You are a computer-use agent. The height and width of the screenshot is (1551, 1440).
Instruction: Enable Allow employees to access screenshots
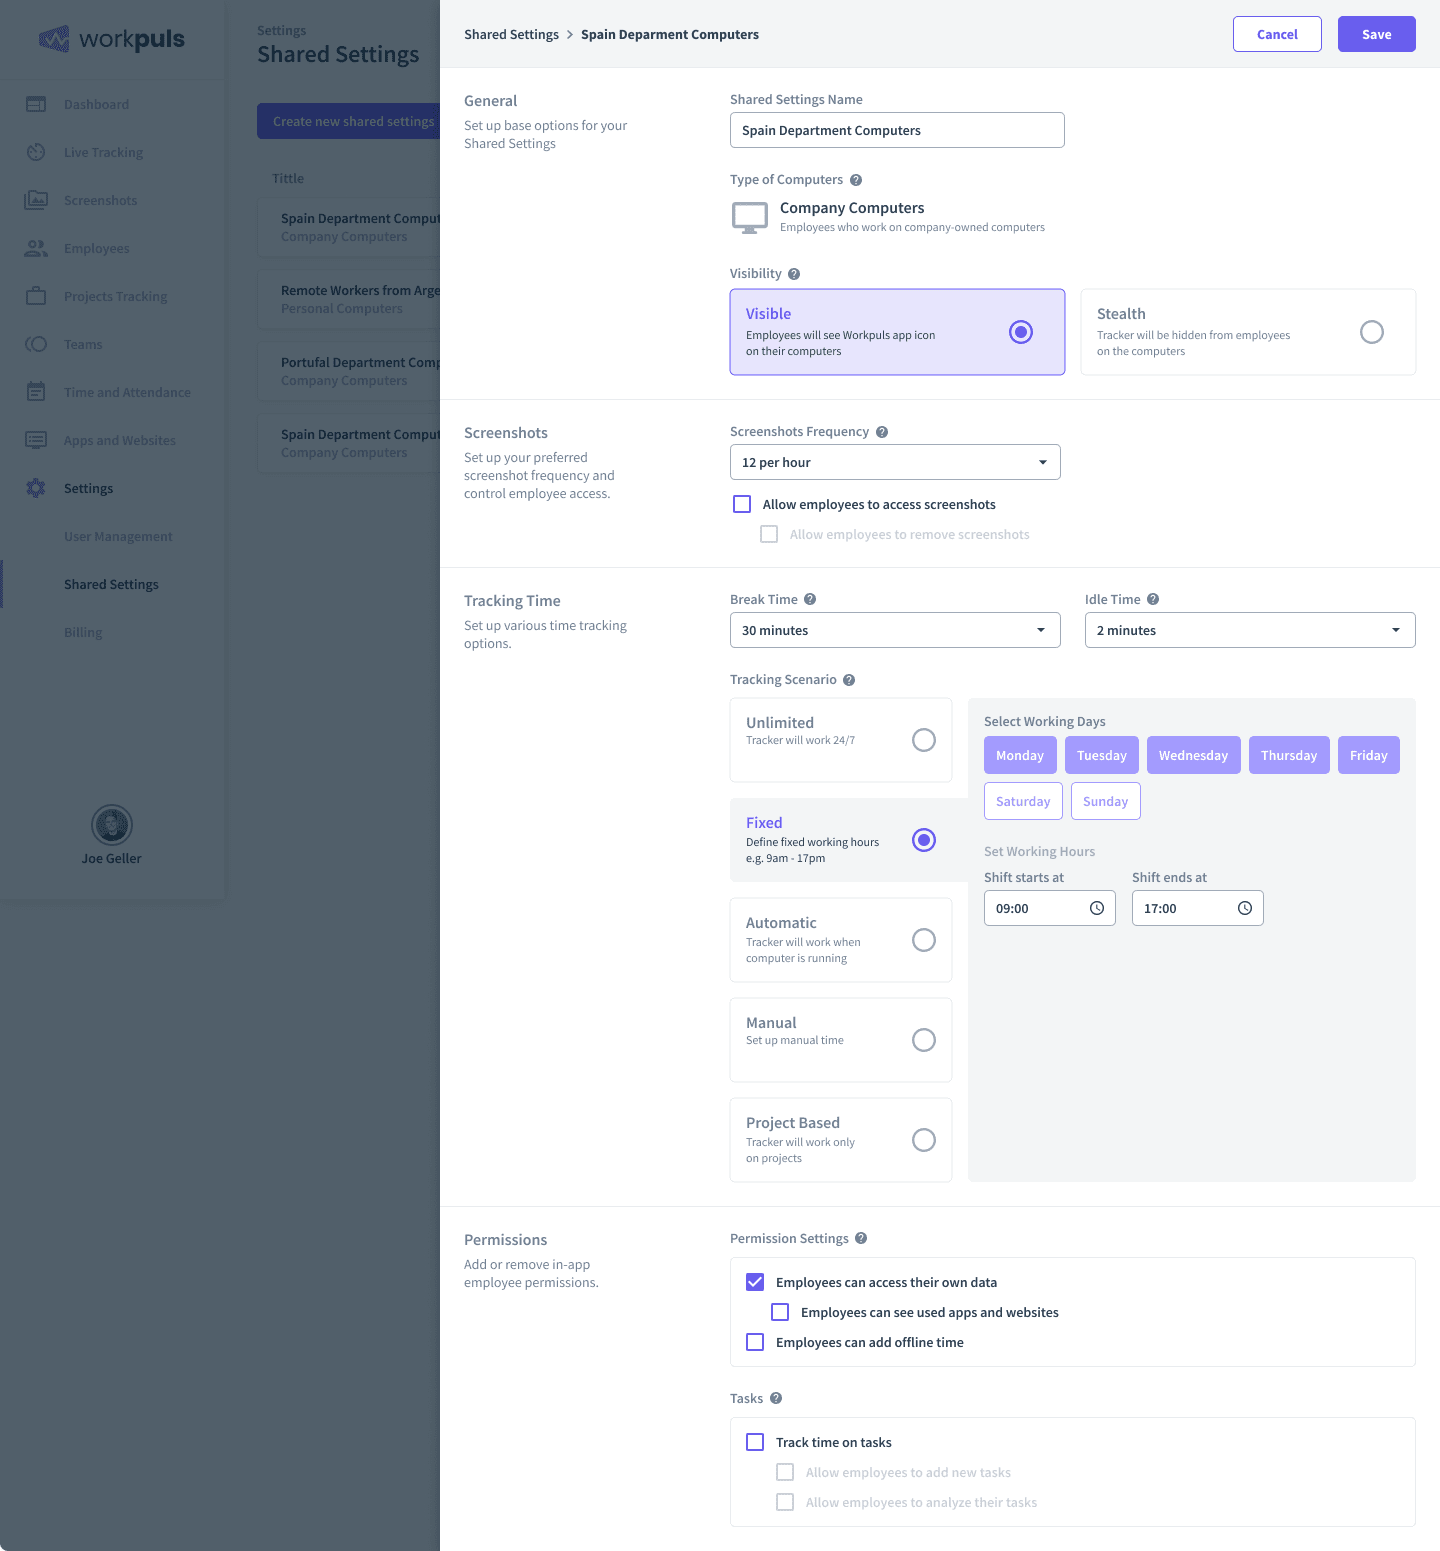(741, 504)
